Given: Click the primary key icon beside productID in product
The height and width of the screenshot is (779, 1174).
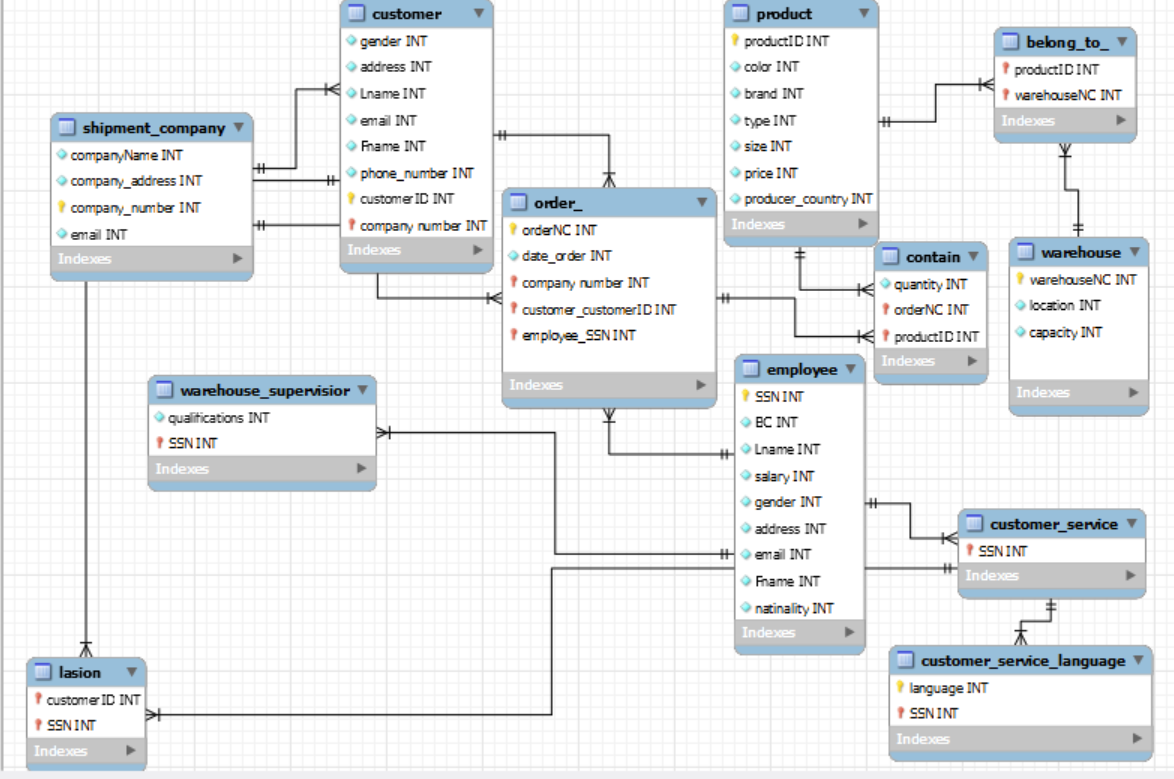Looking at the screenshot, I should click(x=734, y=41).
